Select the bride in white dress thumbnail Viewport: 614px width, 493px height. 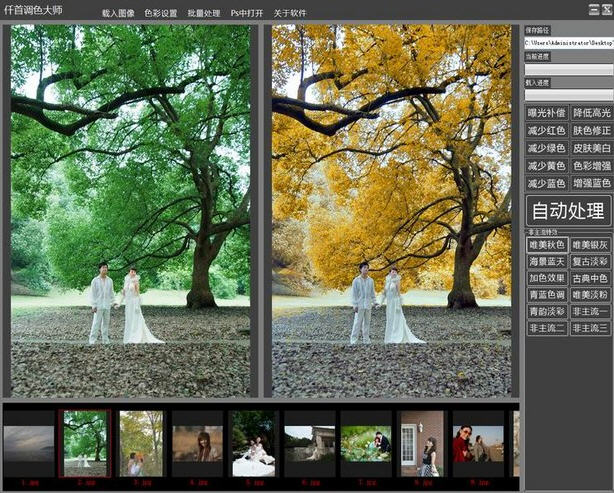point(253,441)
